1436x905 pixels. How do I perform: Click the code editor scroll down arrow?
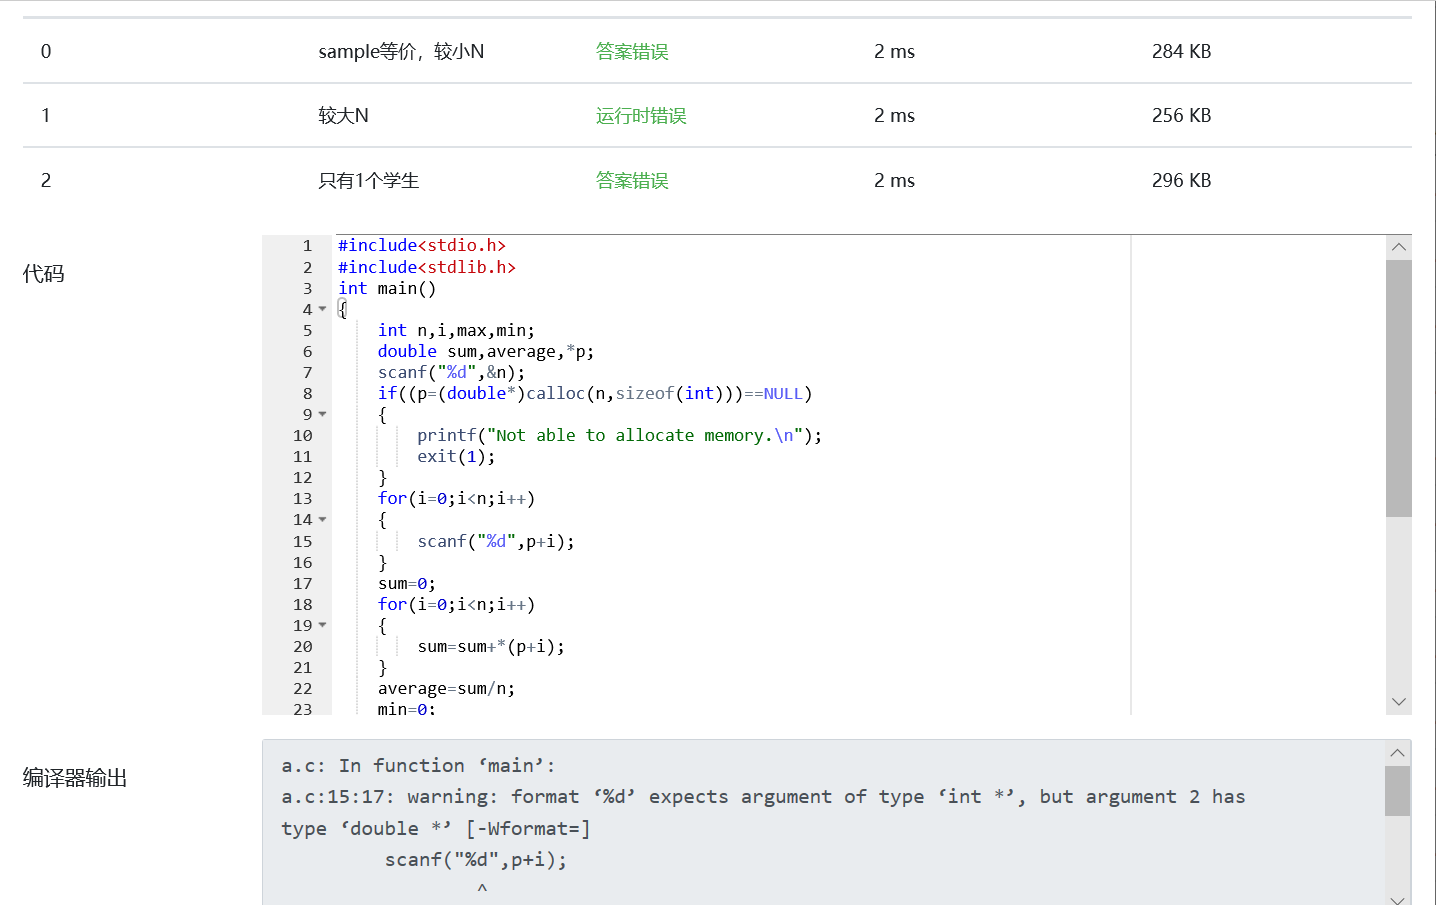pos(1399,702)
